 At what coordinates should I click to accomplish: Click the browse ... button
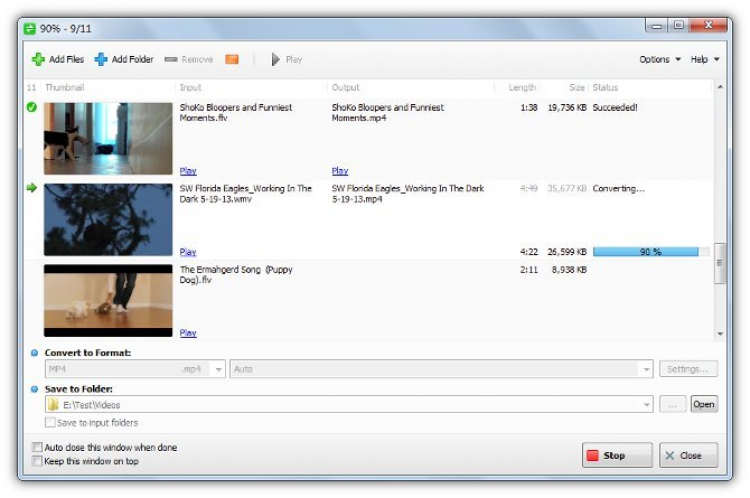(673, 405)
